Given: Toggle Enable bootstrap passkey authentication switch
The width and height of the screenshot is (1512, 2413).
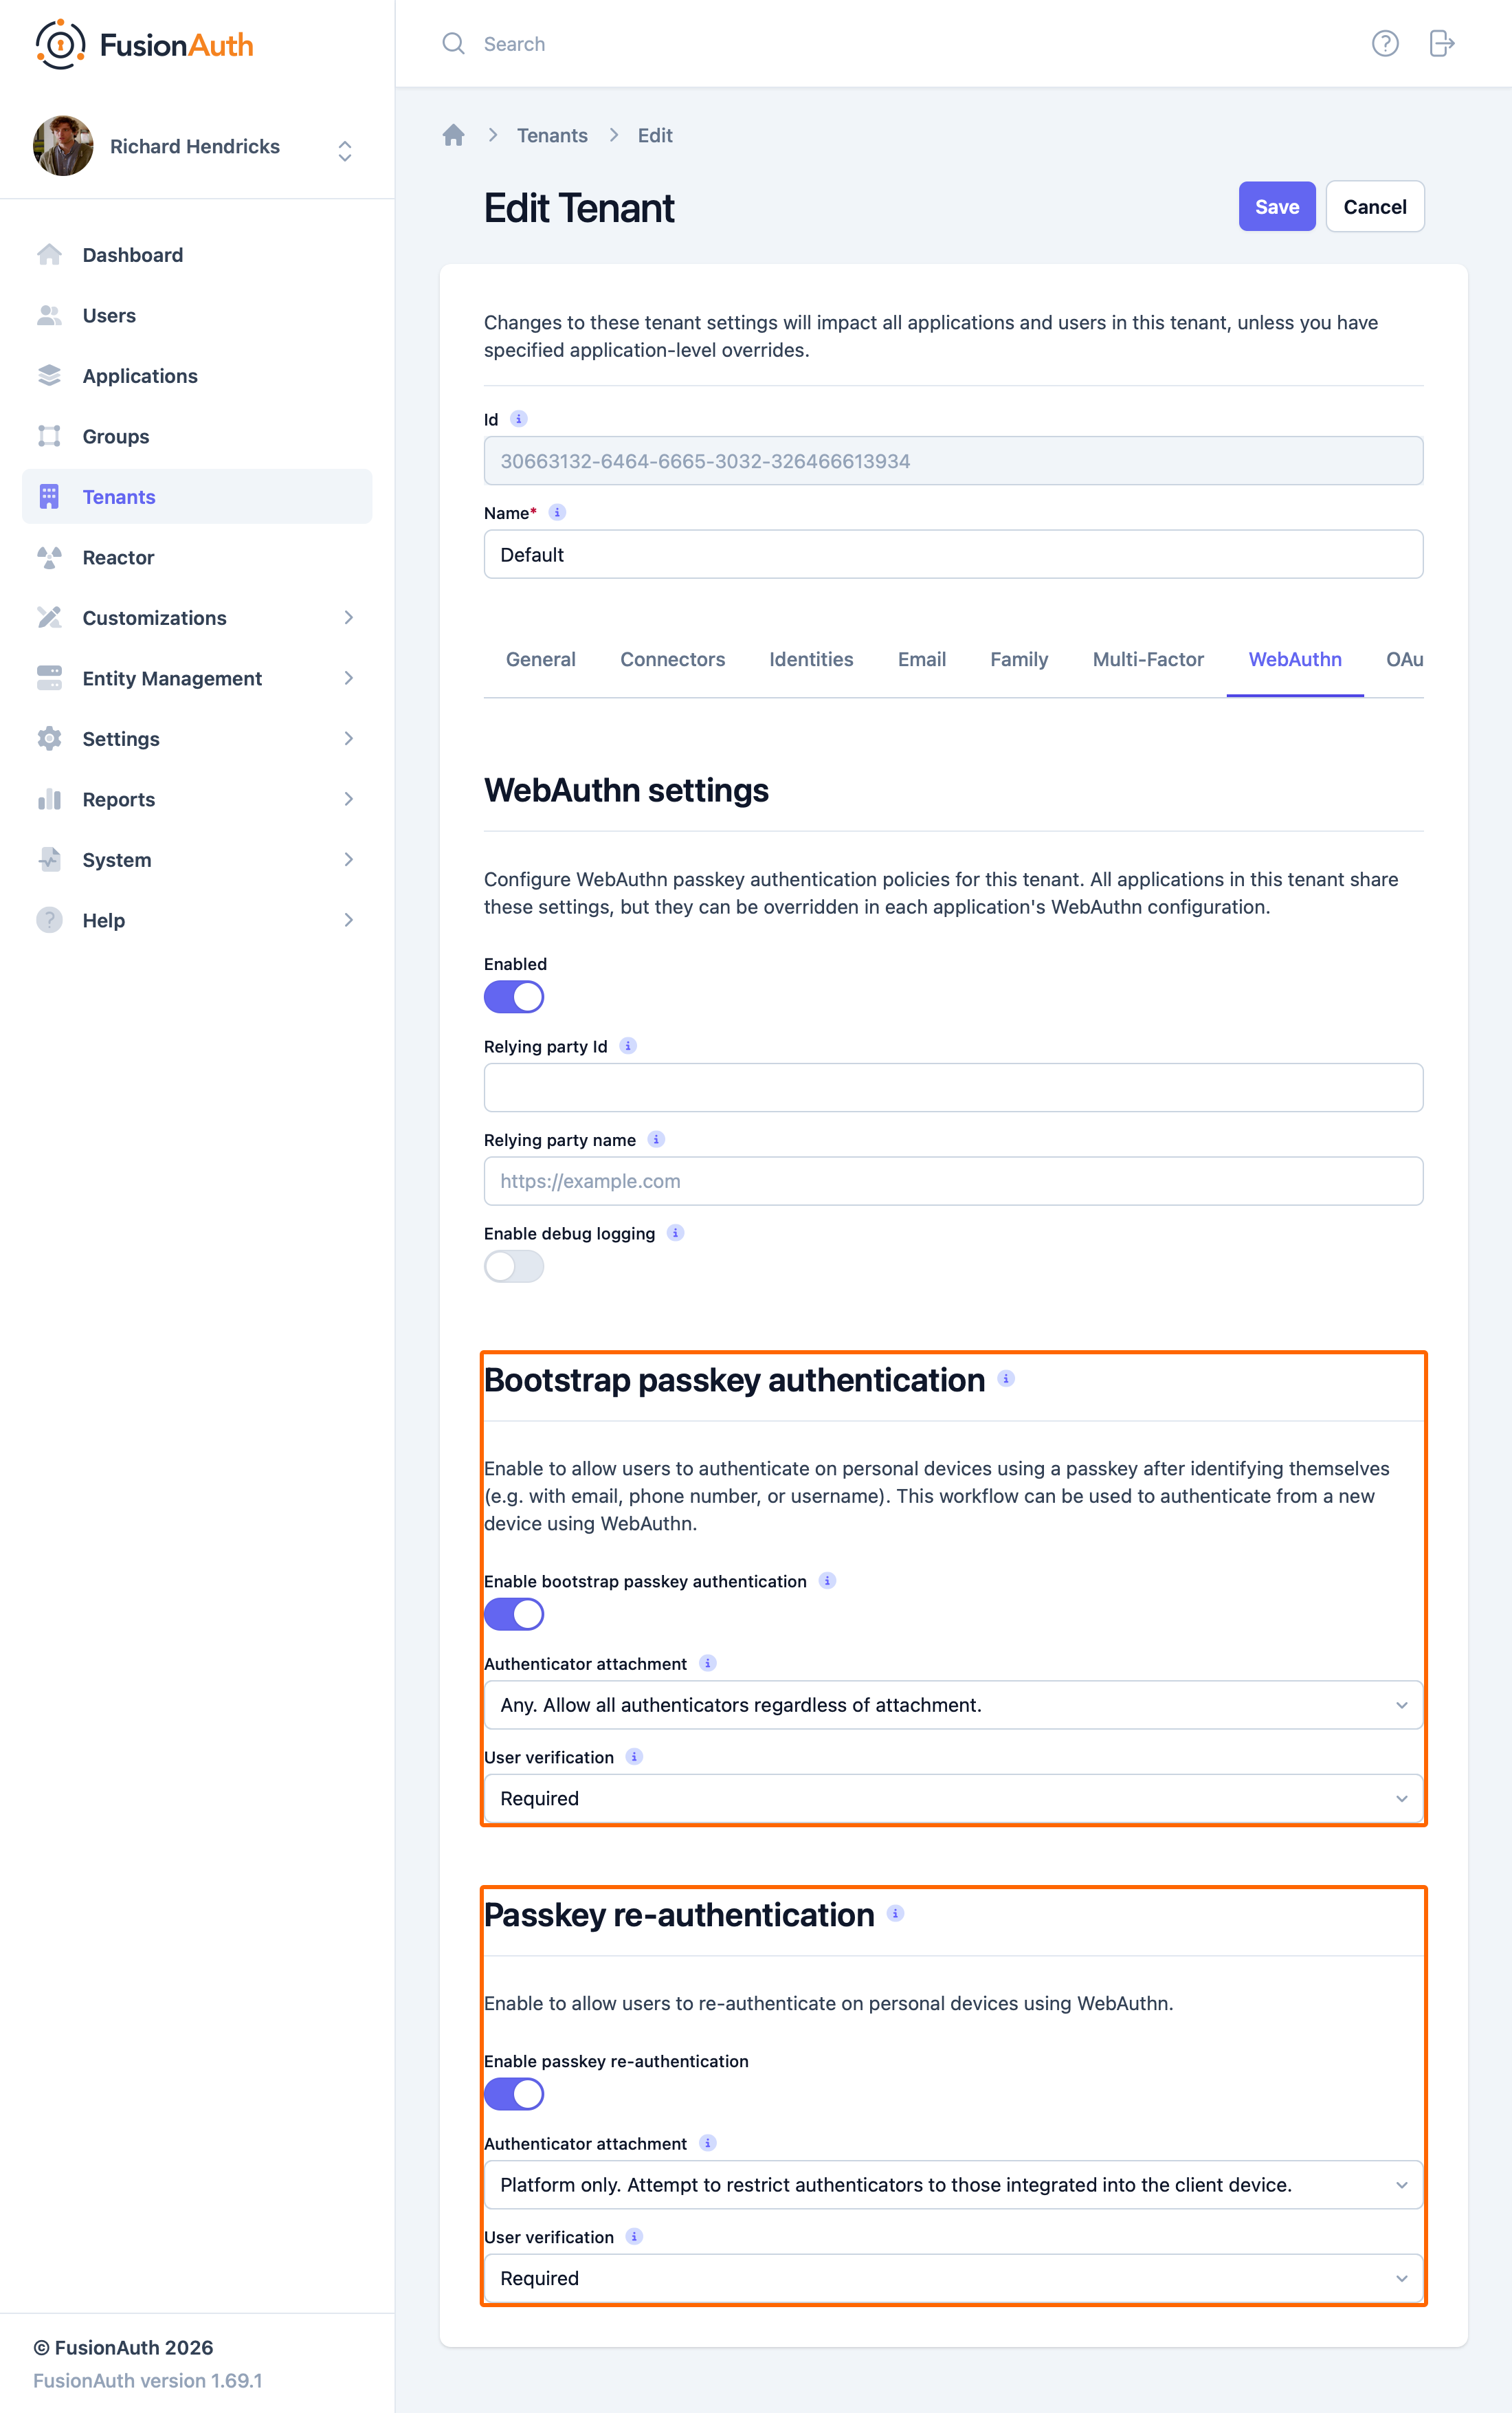Looking at the screenshot, I should click(514, 1614).
